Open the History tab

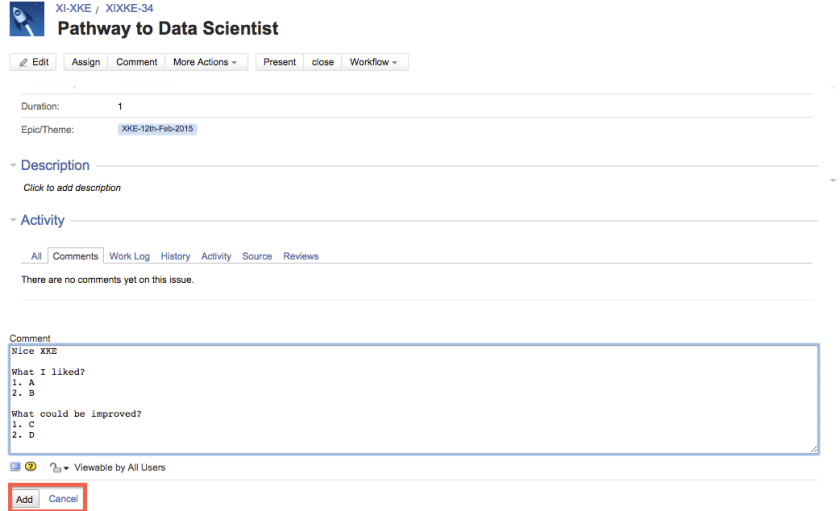tap(175, 256)
